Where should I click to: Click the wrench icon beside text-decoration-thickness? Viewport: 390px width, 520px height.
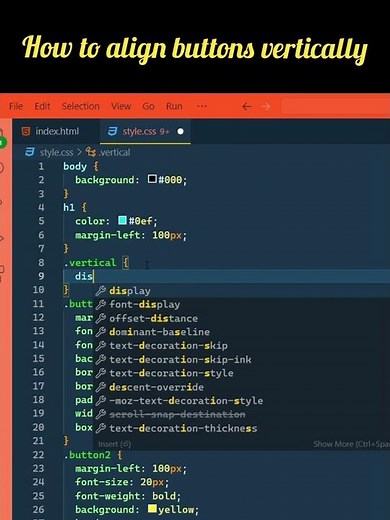pos(101,428)
